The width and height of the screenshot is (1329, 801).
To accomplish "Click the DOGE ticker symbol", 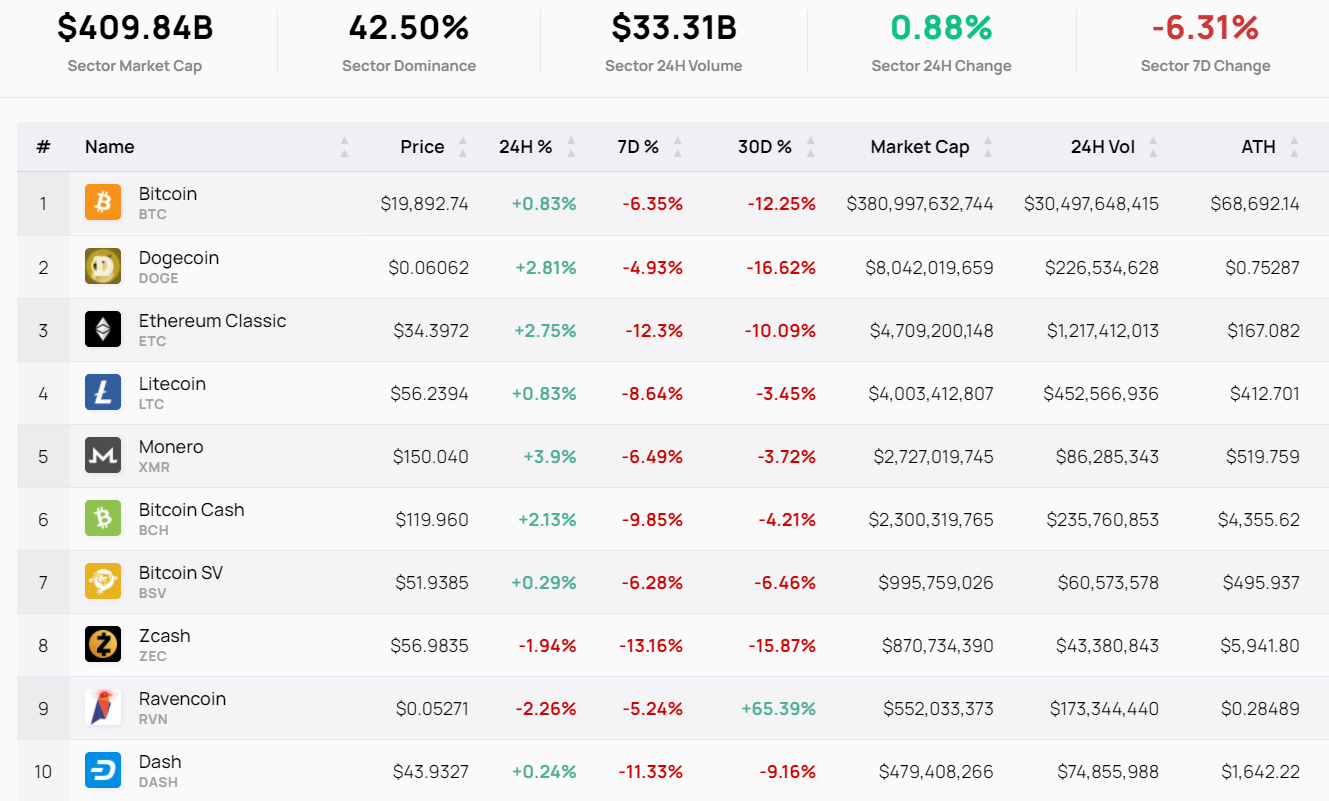I will click(159, 278).
